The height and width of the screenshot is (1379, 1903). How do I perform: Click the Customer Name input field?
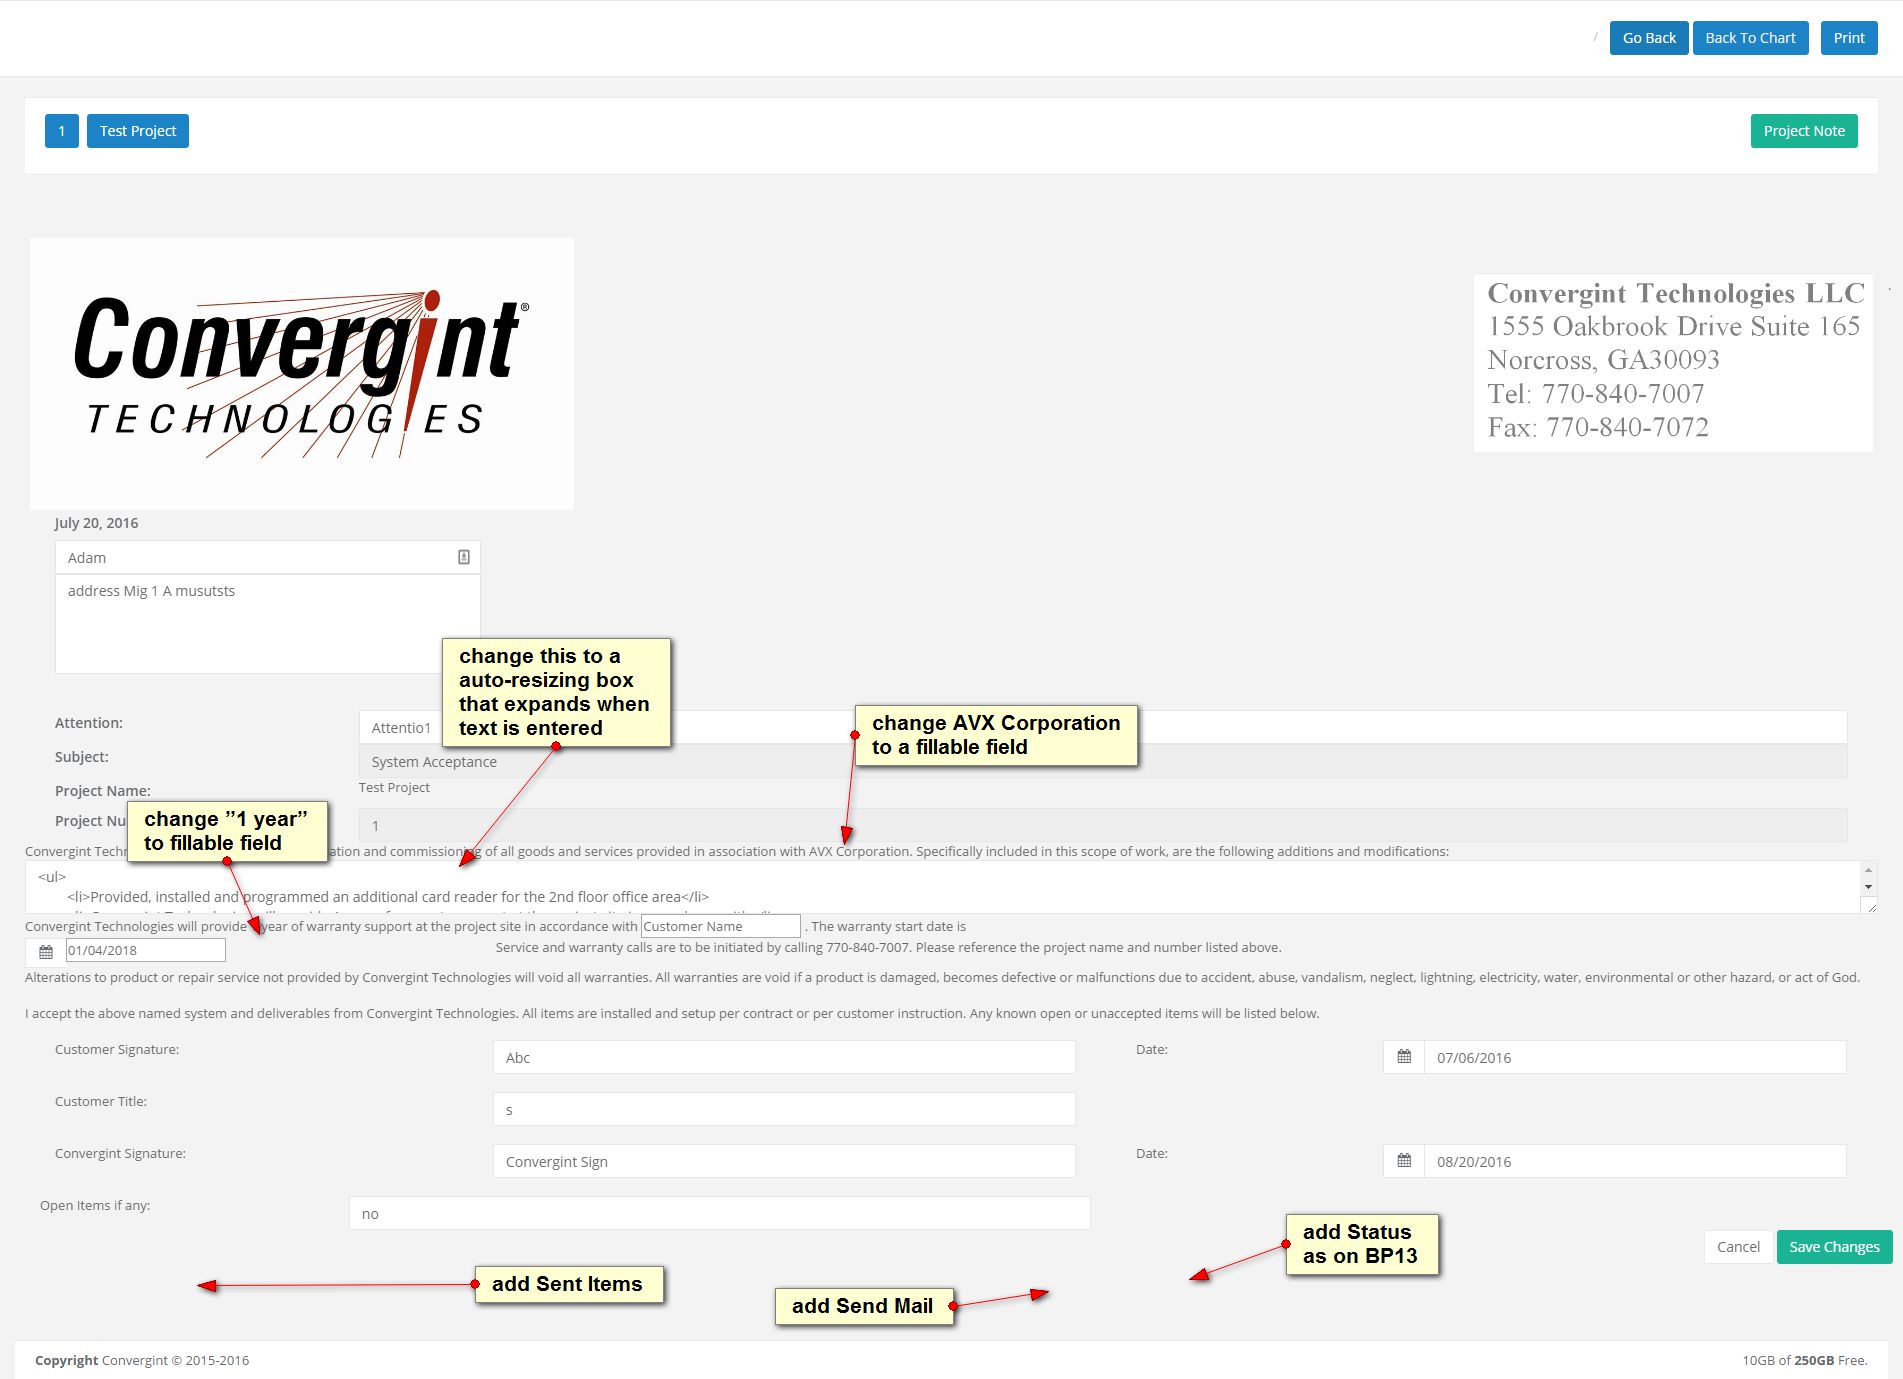point(721,926)
